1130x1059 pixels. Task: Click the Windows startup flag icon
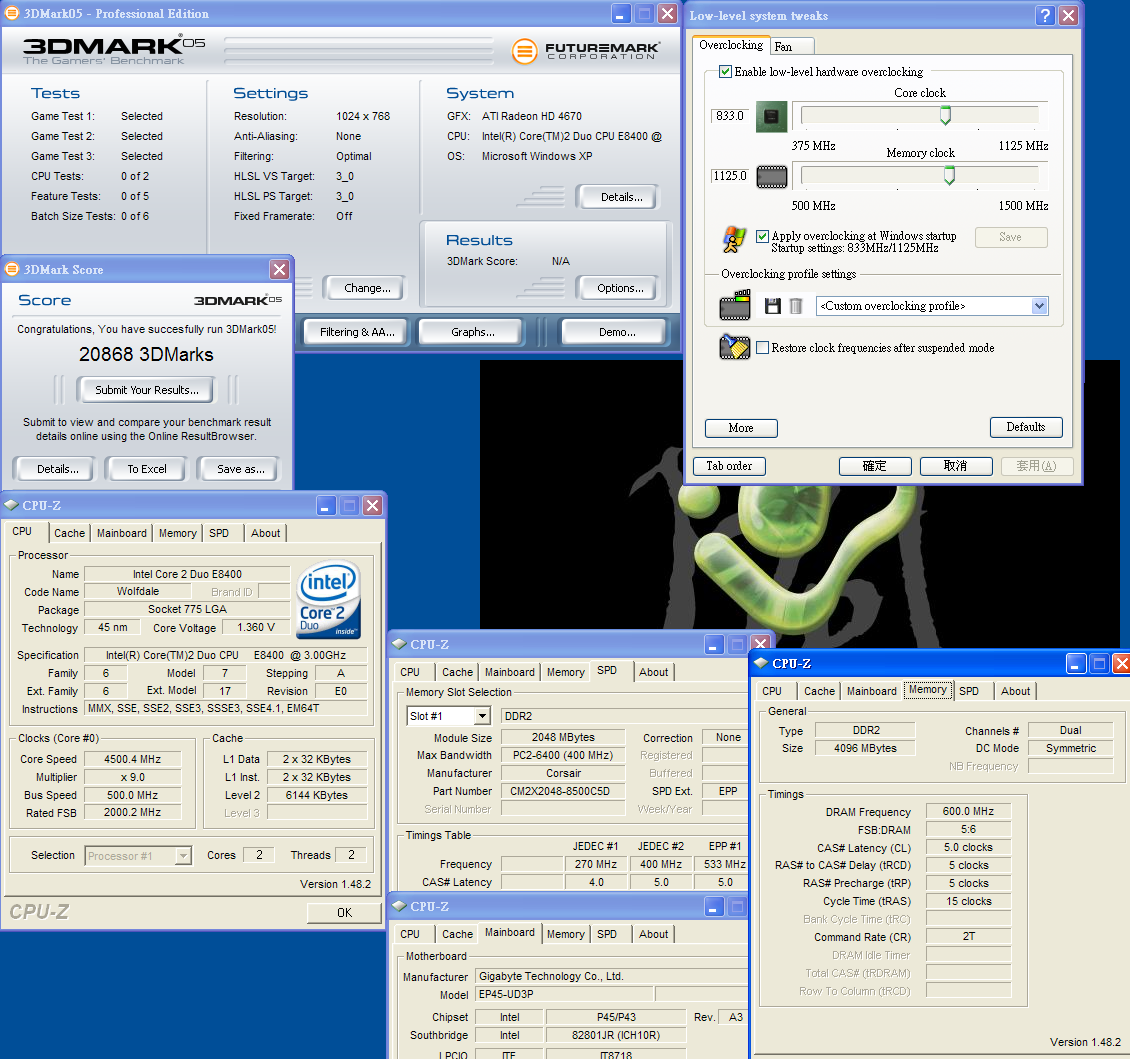click(x=735, y=240)
